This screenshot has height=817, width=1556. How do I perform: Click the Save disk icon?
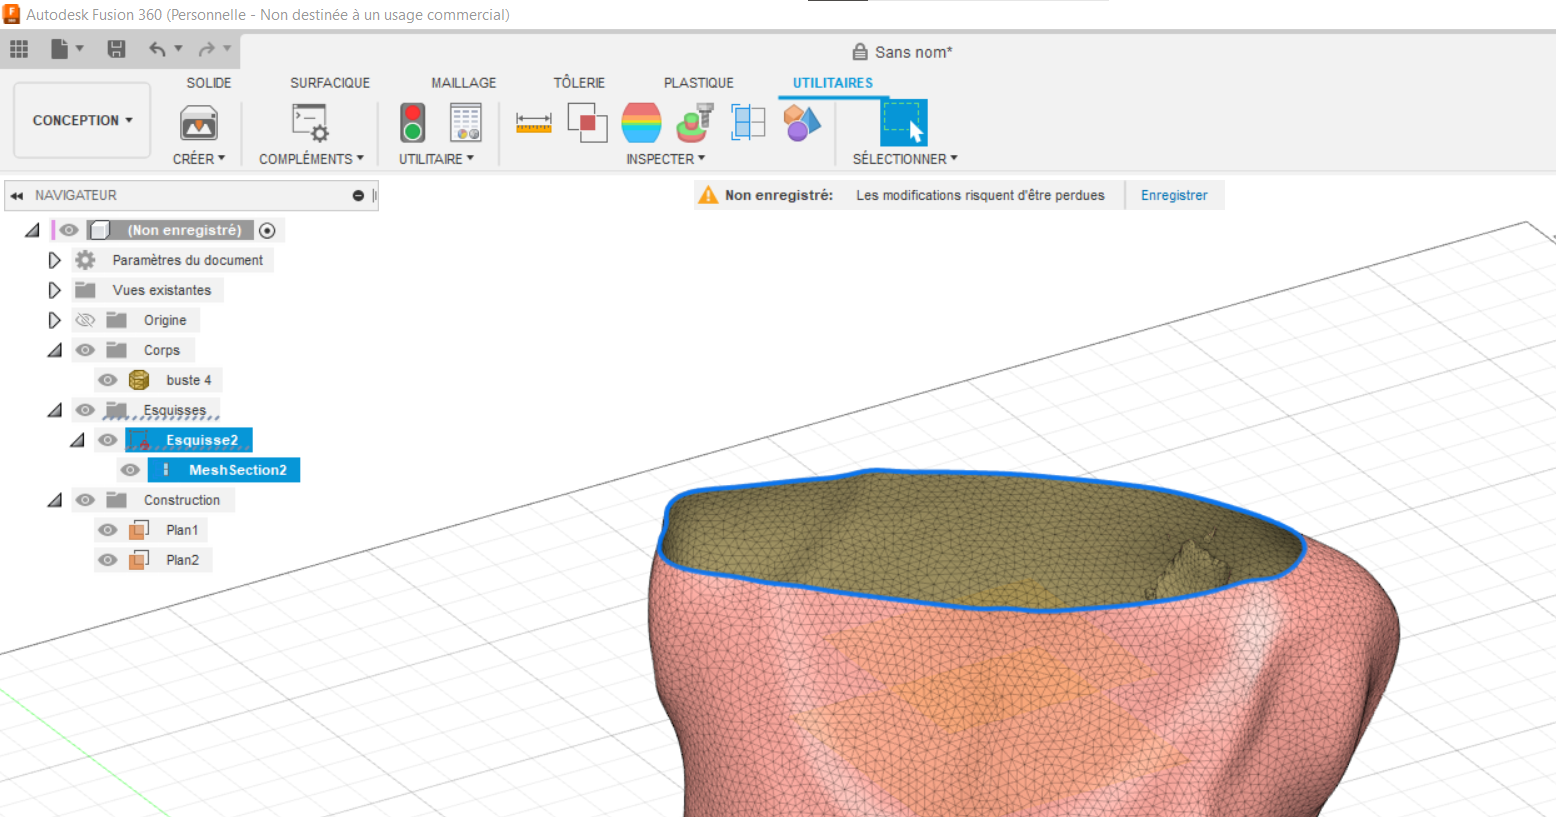click(116, 49)
